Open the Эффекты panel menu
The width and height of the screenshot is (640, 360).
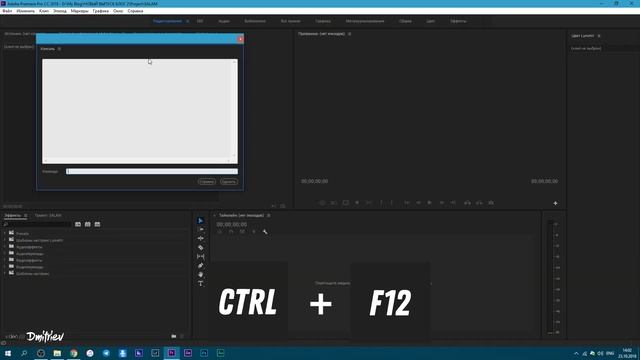(26, 216)
